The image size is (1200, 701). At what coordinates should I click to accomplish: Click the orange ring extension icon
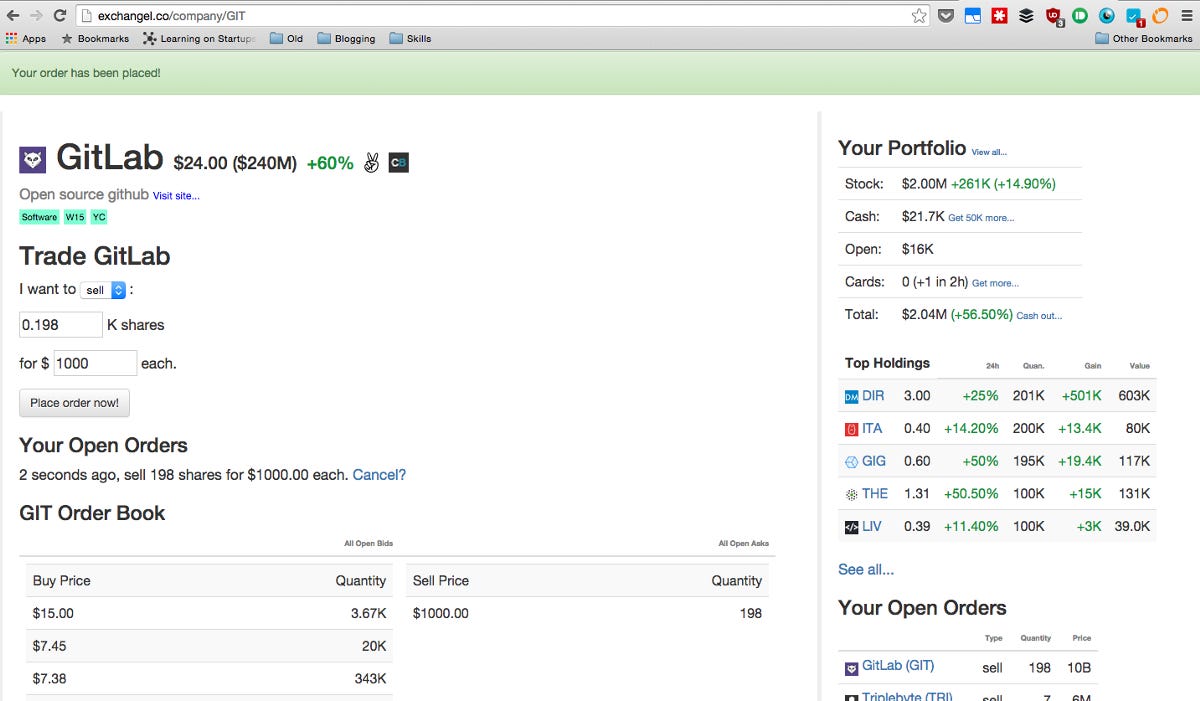(x=1160, y=15)
